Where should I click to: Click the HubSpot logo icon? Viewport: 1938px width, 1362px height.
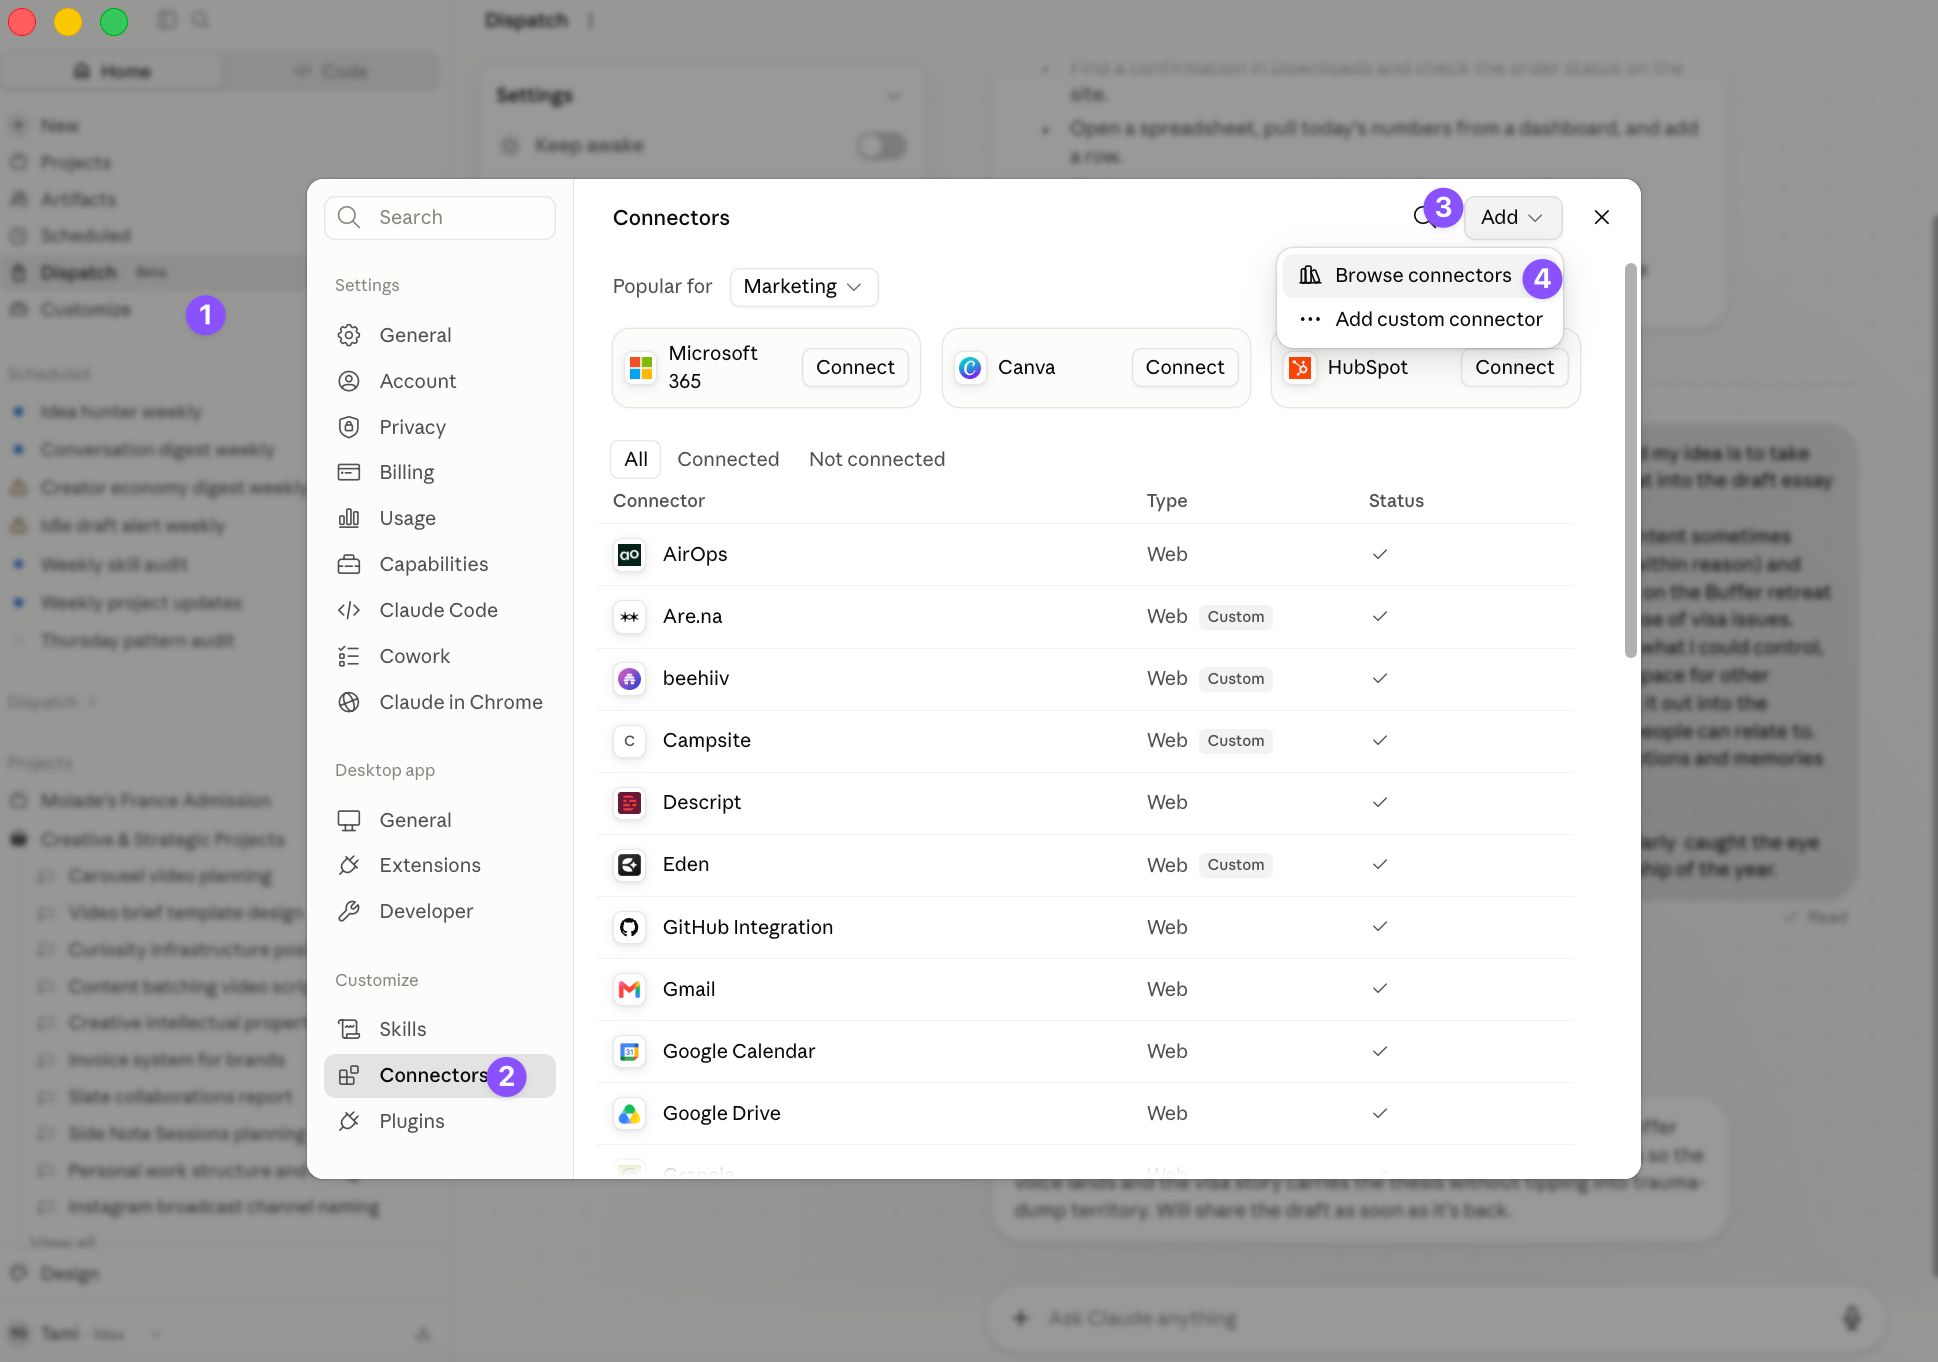point(1300,368)
